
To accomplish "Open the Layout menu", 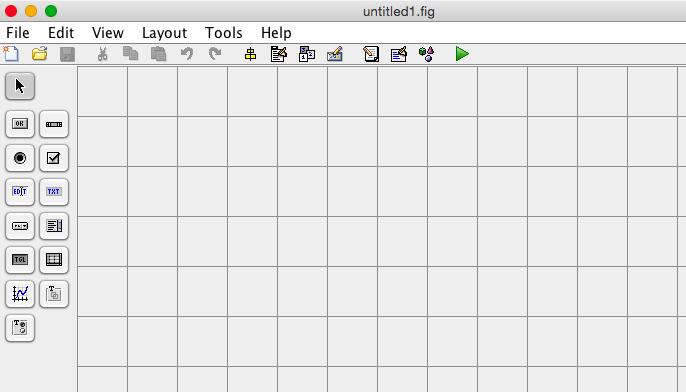I will [x=164, y=33].
